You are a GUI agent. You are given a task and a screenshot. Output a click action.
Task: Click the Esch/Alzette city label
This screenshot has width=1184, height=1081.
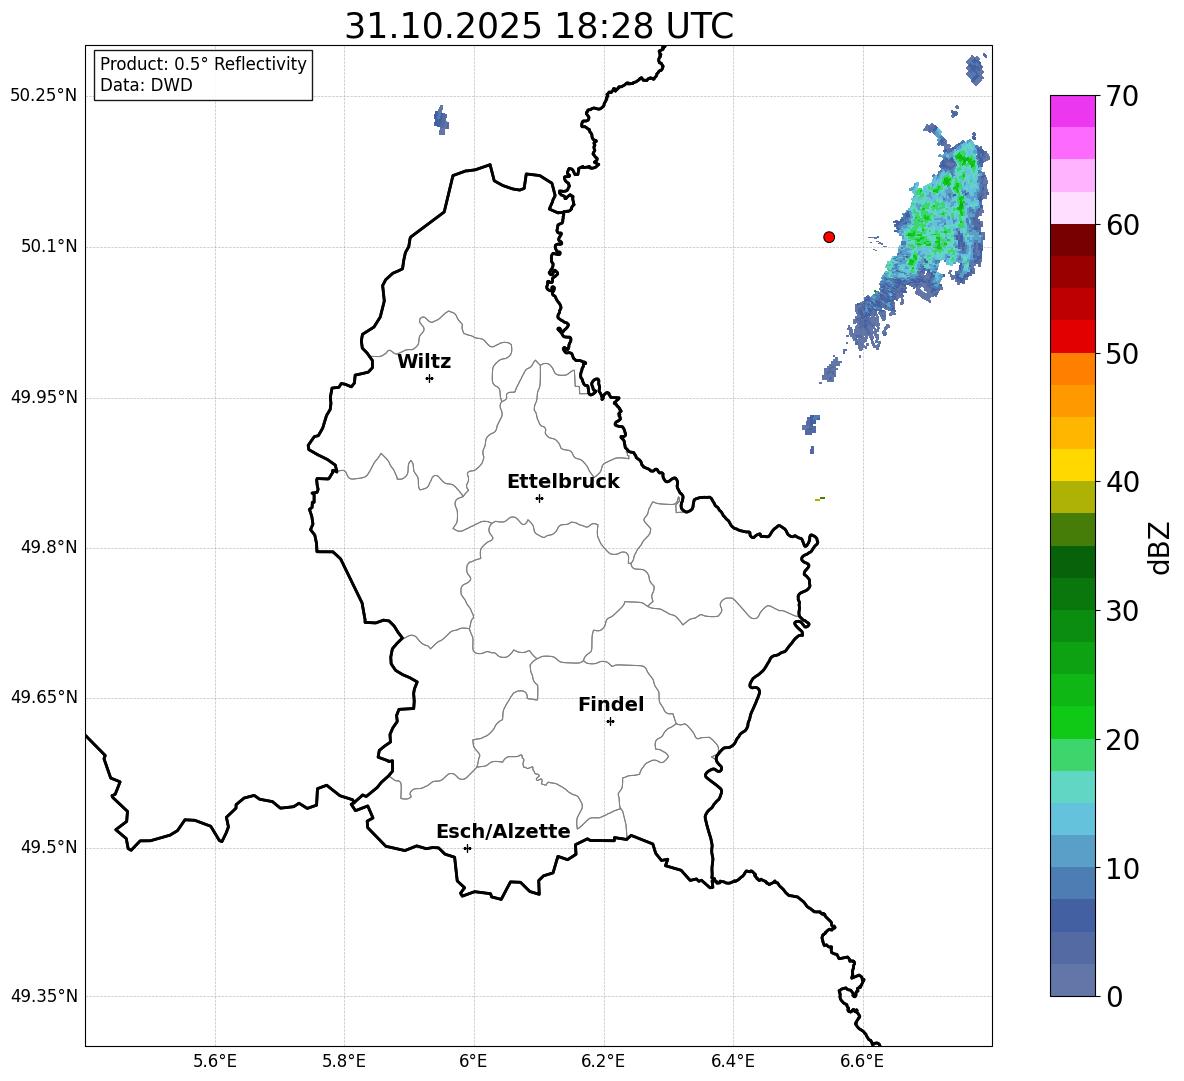tap(503, 832)
